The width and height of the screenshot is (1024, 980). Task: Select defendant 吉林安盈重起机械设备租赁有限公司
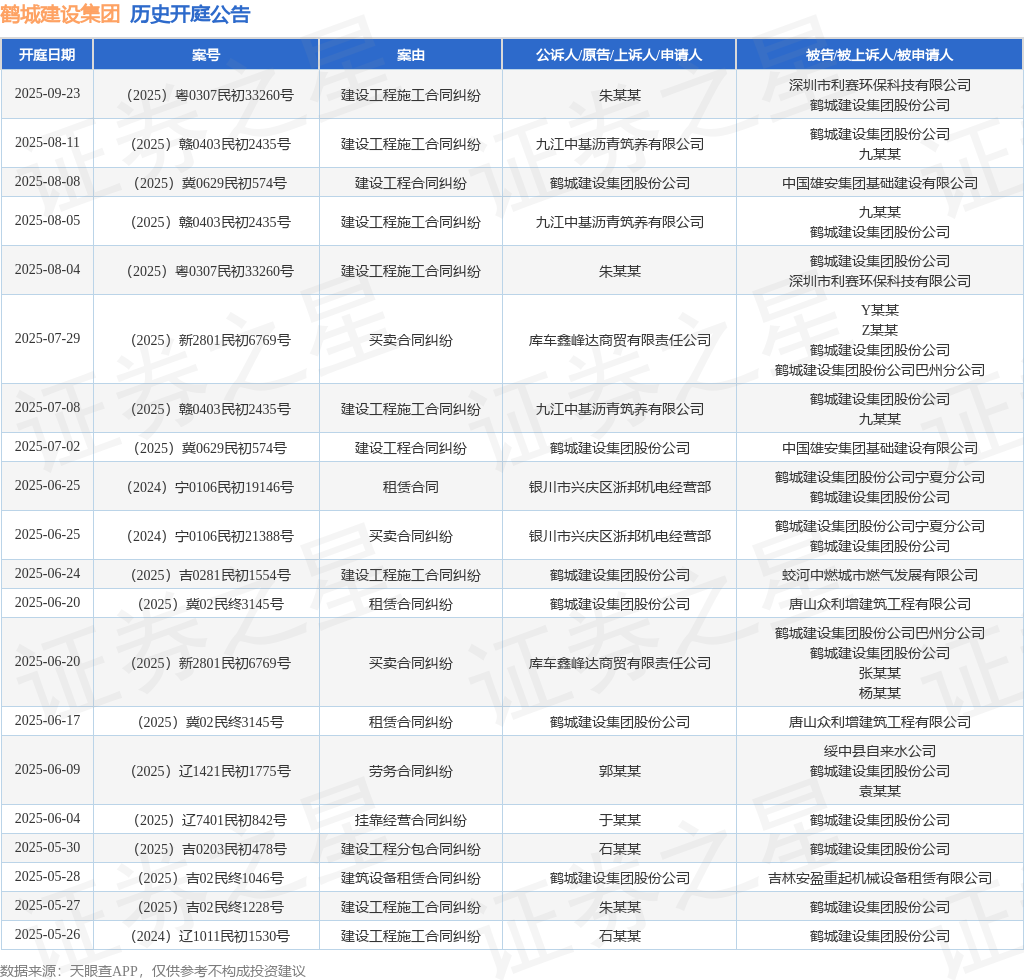click(x=880, y=878)
